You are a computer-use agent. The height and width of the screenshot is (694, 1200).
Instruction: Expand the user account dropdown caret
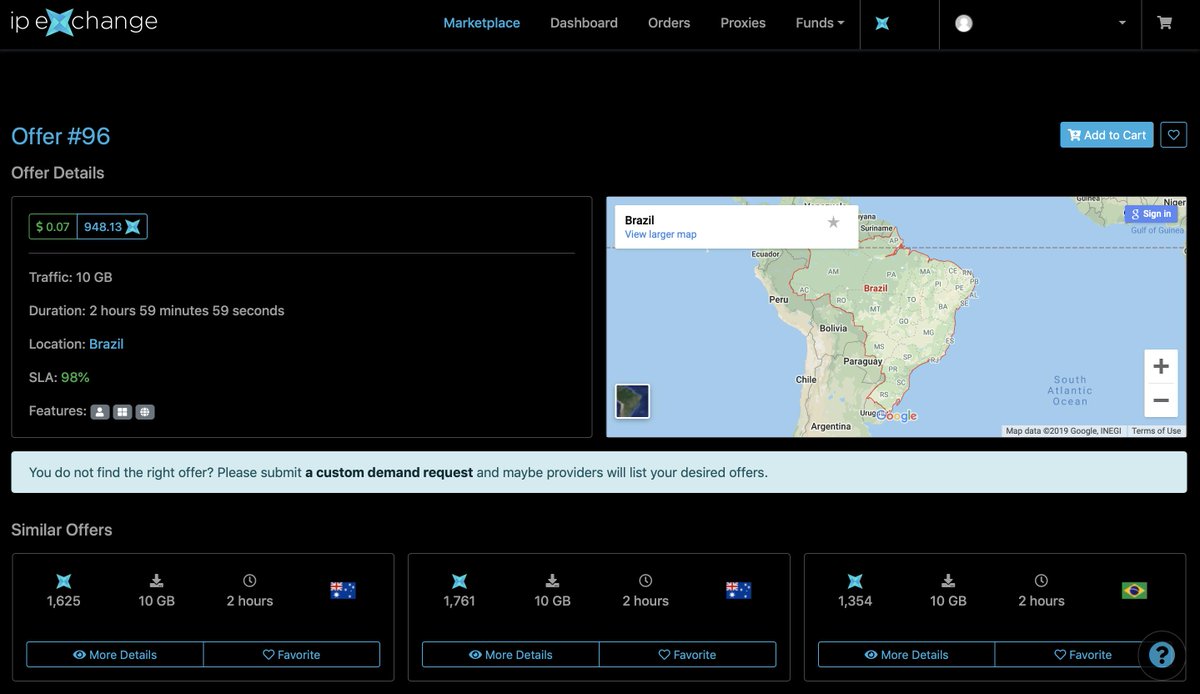(1122, 23)
